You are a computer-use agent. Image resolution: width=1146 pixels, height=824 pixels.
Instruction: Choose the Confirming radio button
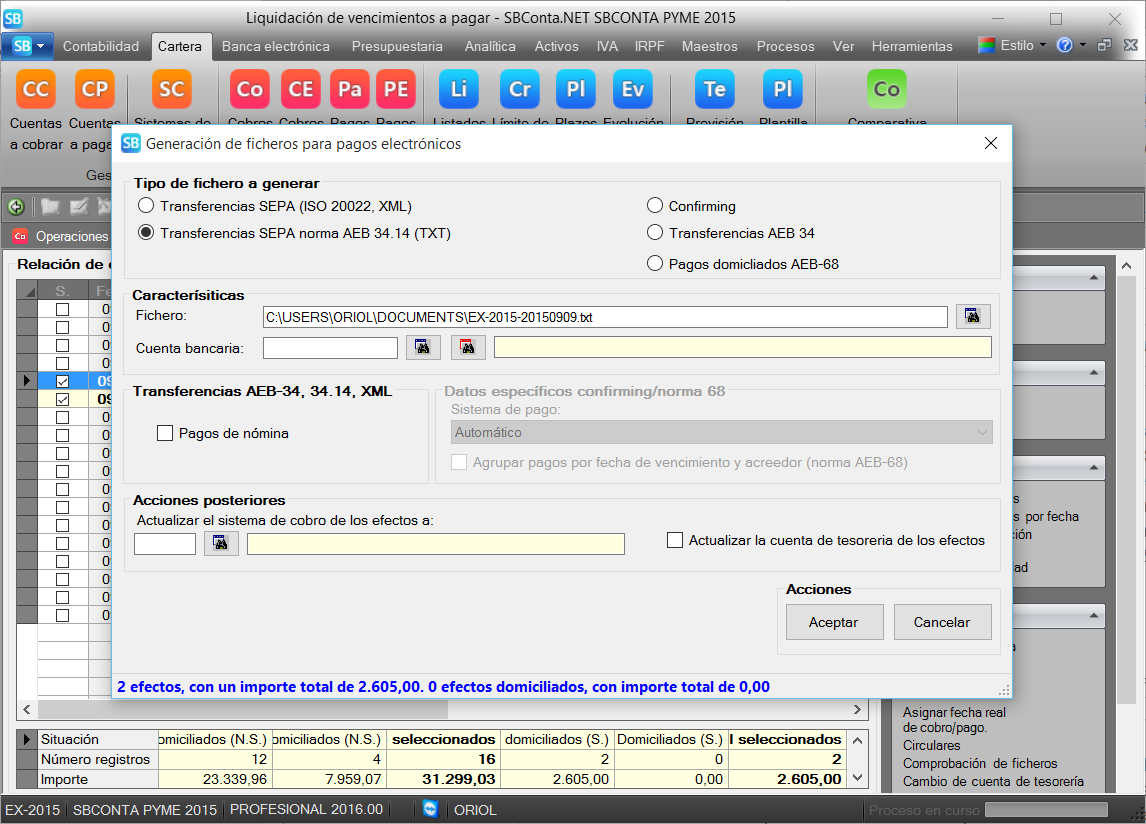pos(655,206)
